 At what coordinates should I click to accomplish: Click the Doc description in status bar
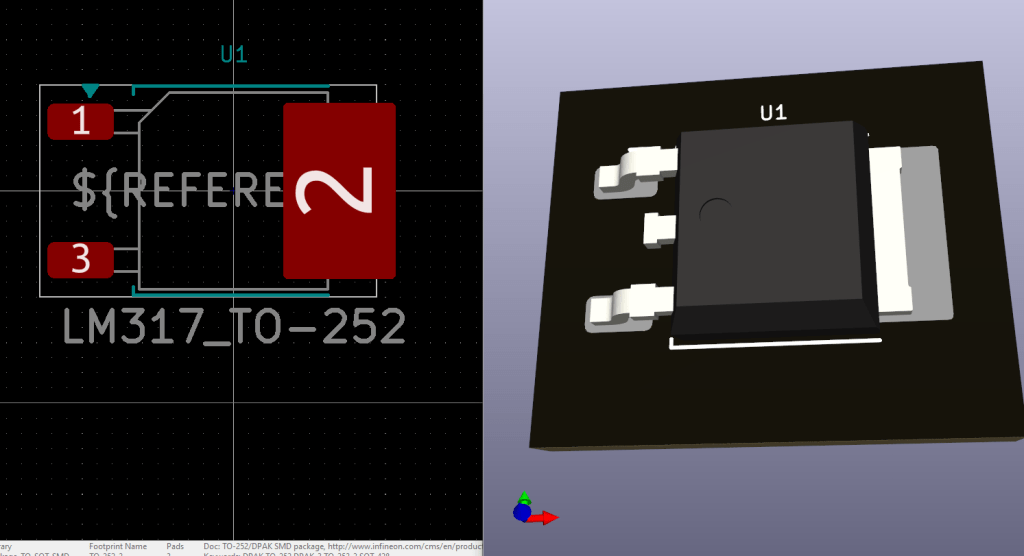coord(340,547)
